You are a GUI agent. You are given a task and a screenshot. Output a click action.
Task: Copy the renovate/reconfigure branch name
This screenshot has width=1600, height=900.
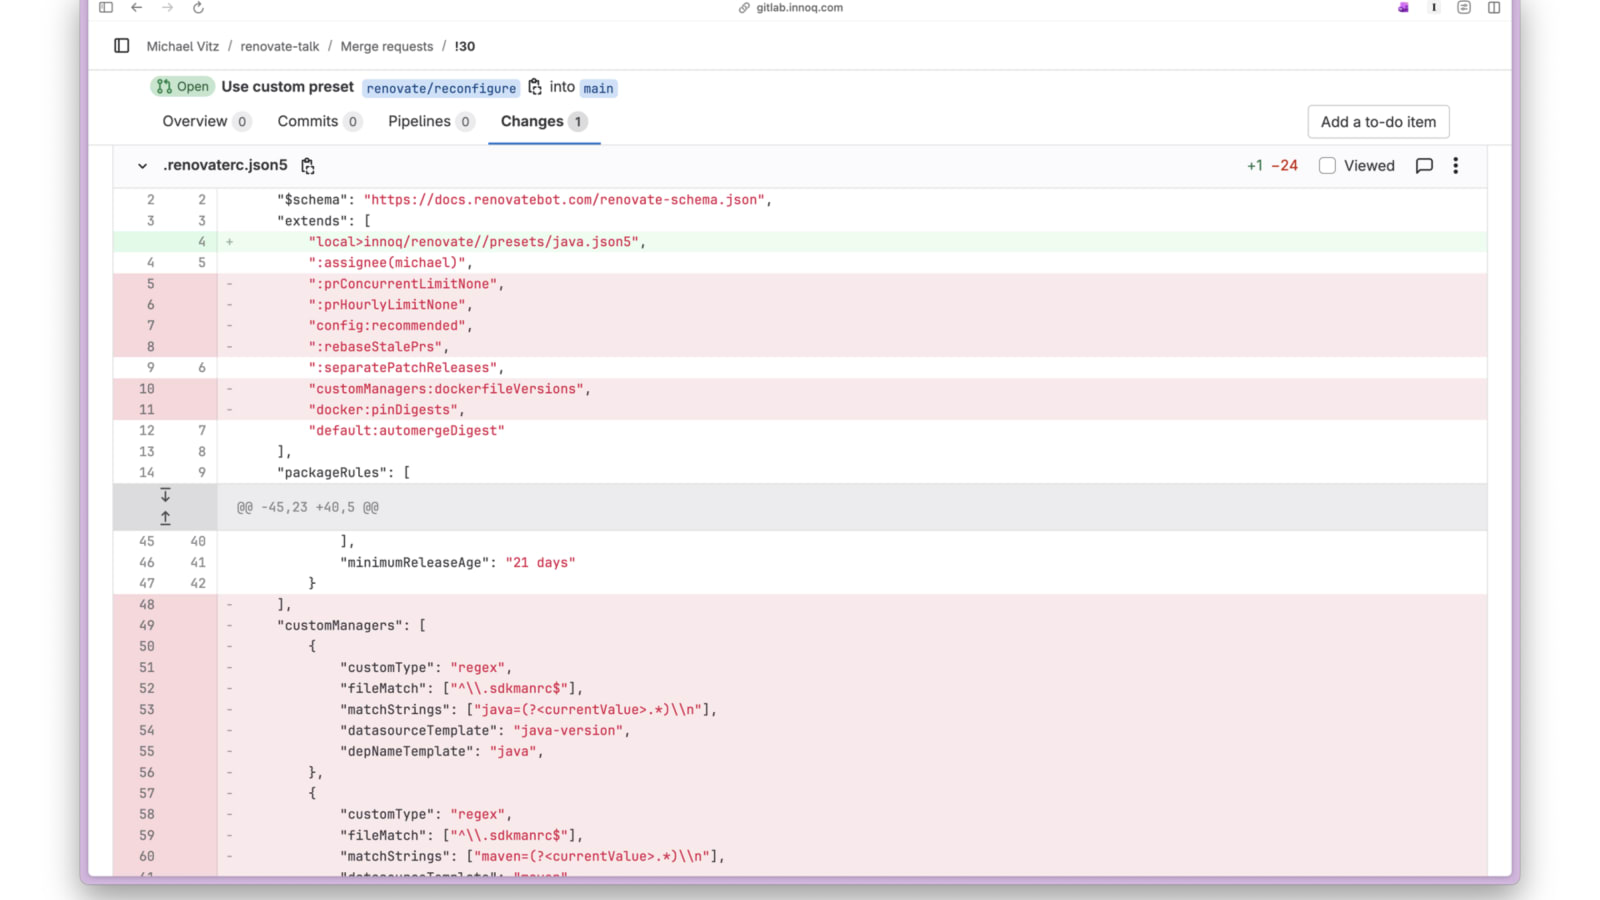tap(535, 87)
